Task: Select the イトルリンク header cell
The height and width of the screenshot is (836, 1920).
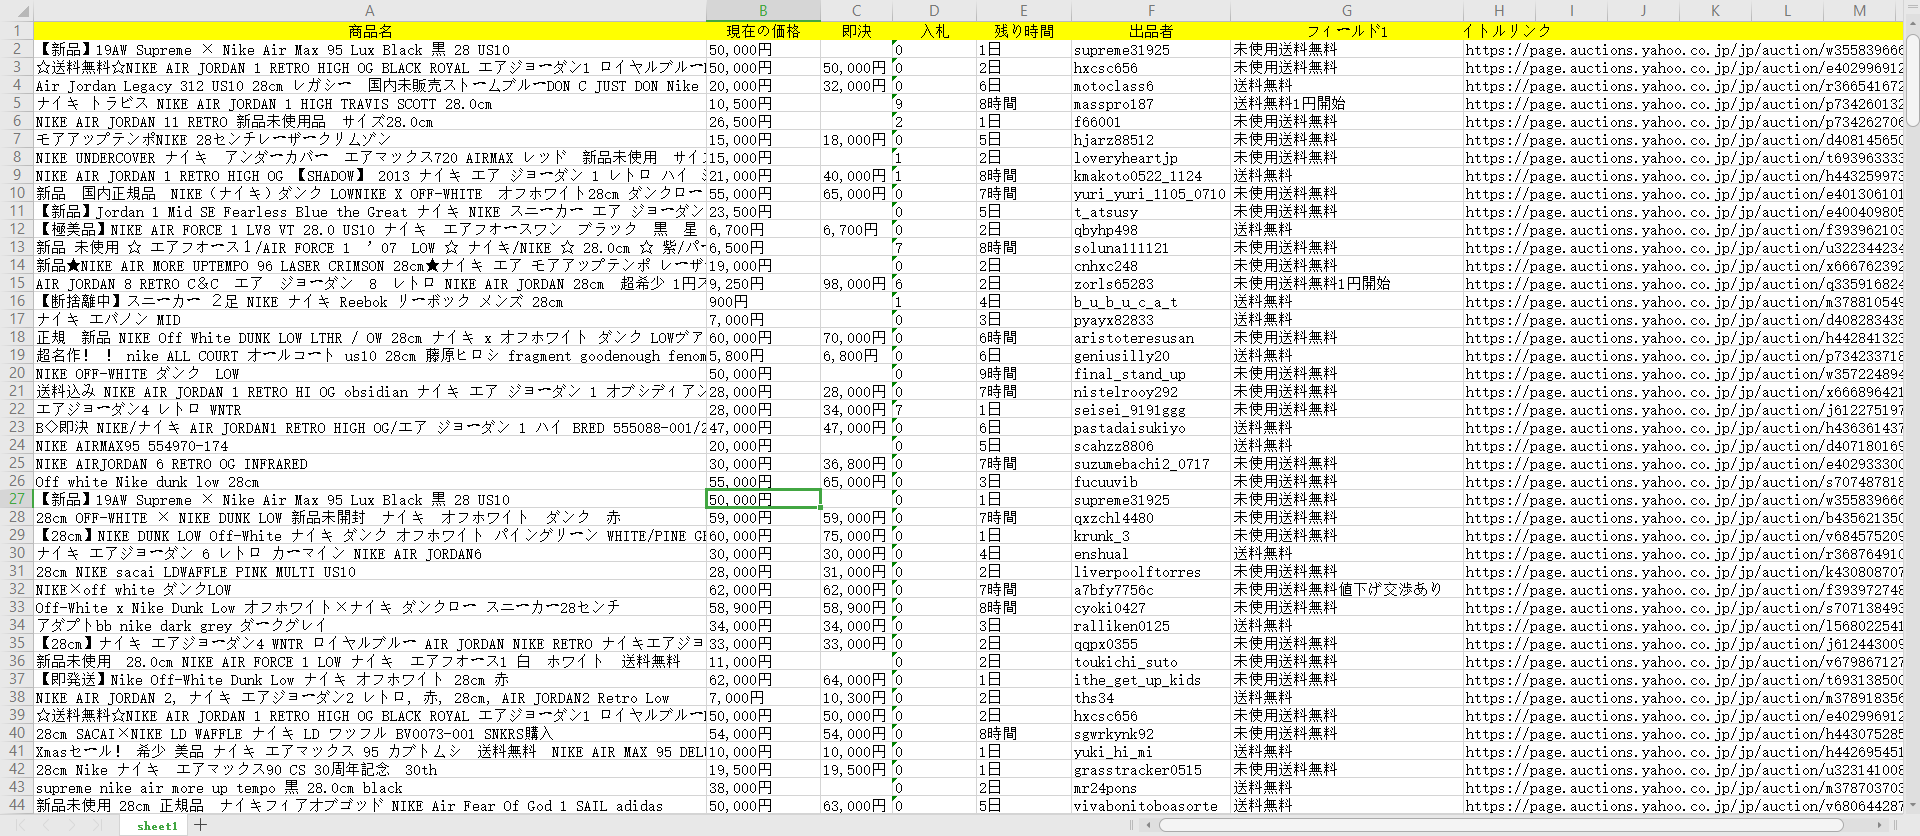Action: [1507, 31]
